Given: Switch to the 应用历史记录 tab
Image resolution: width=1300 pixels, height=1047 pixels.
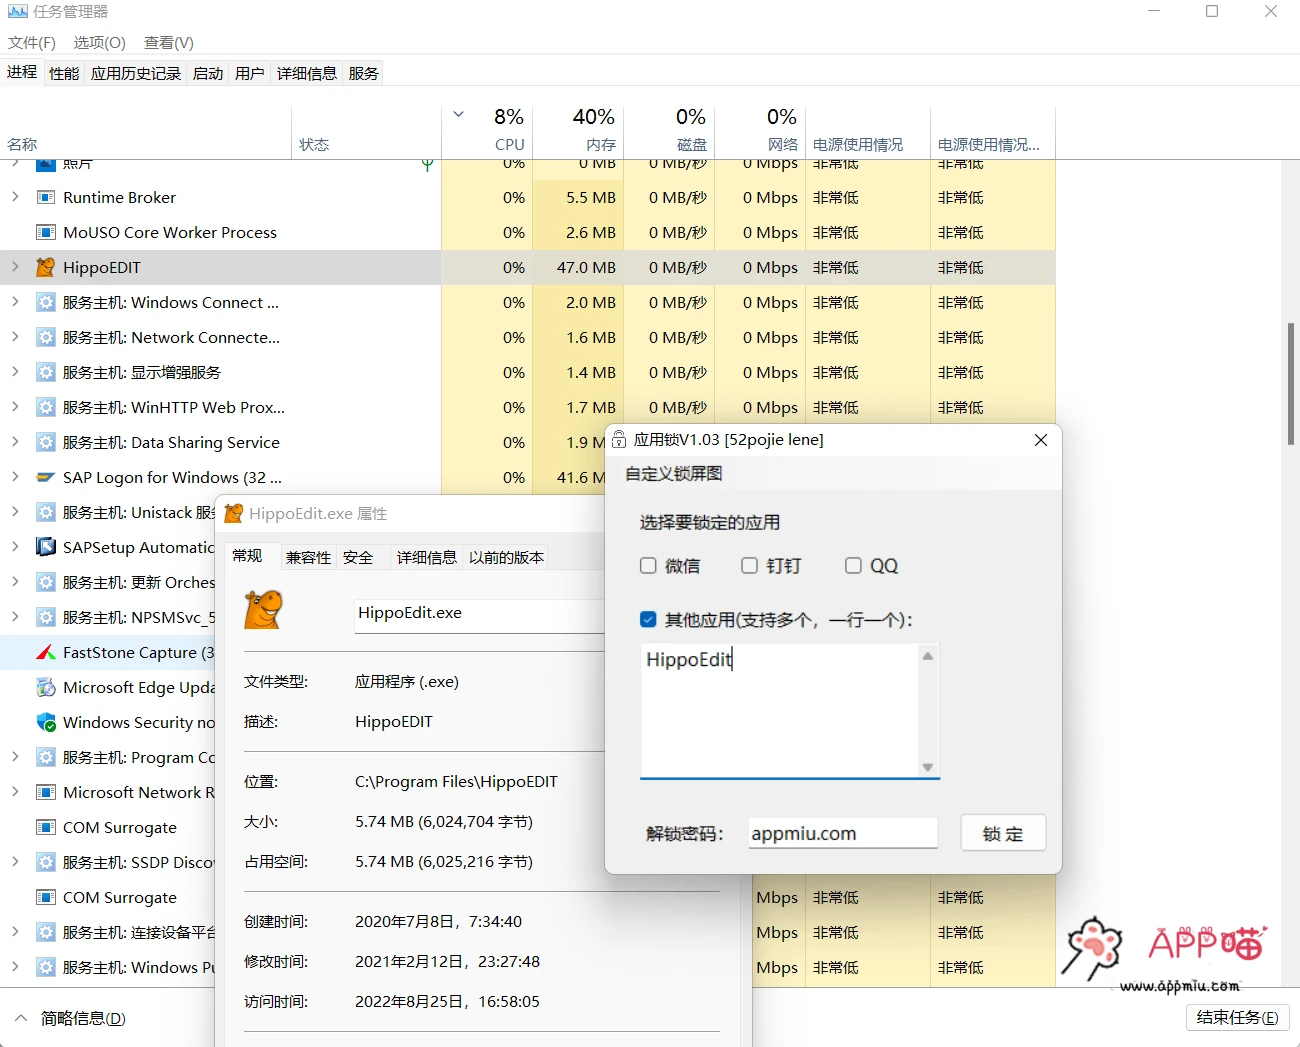Looking at the screenshot, I should [x=136, y=73].
